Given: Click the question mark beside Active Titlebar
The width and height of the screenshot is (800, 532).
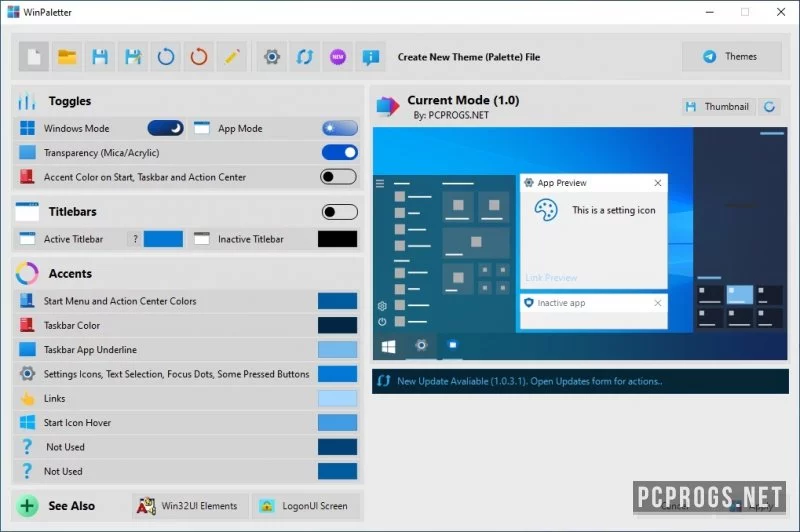Looking at the screenshot, I should [x=135, y=239].
